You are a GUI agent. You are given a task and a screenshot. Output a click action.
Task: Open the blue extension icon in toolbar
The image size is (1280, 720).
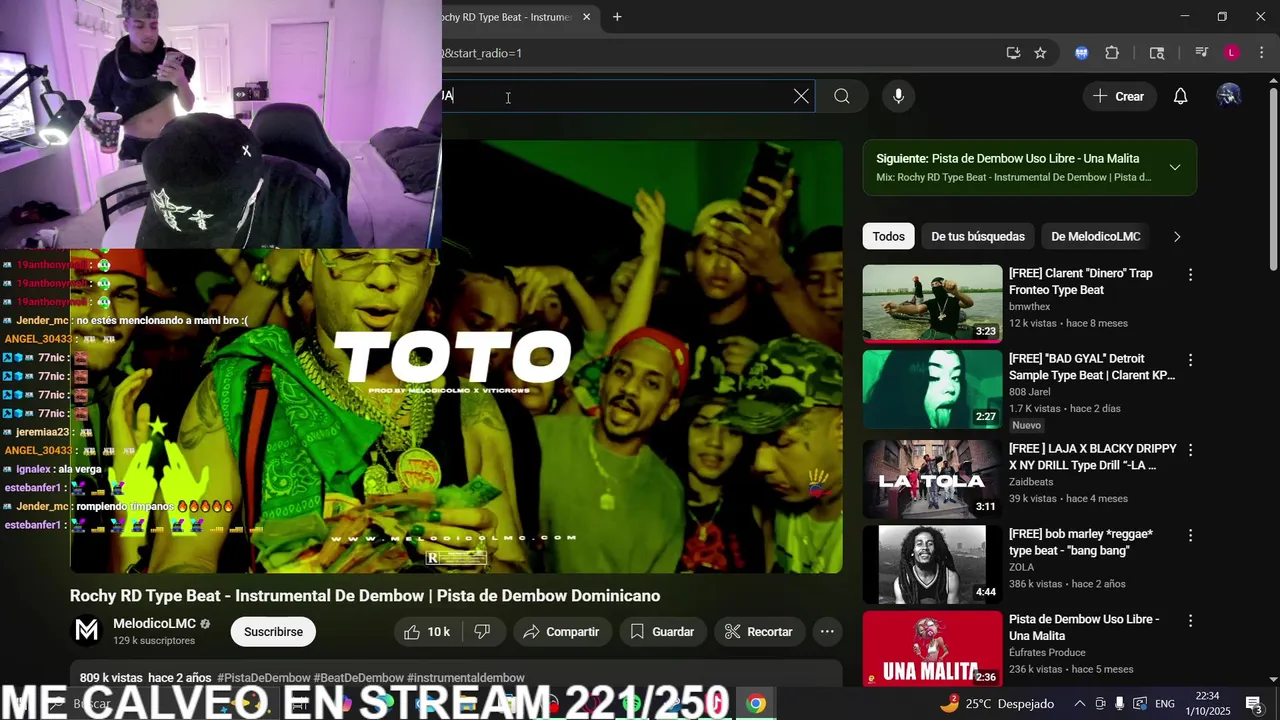click(1081, 53)
